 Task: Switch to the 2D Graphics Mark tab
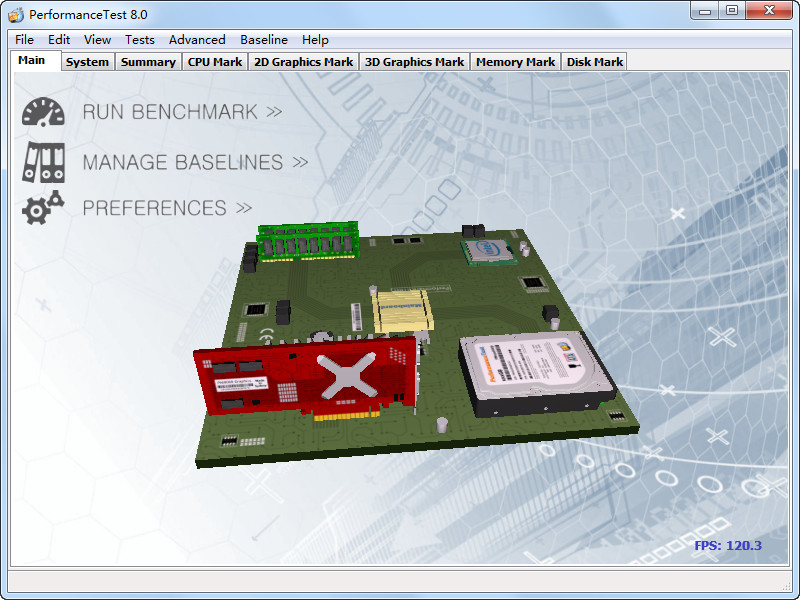(304, 62)
